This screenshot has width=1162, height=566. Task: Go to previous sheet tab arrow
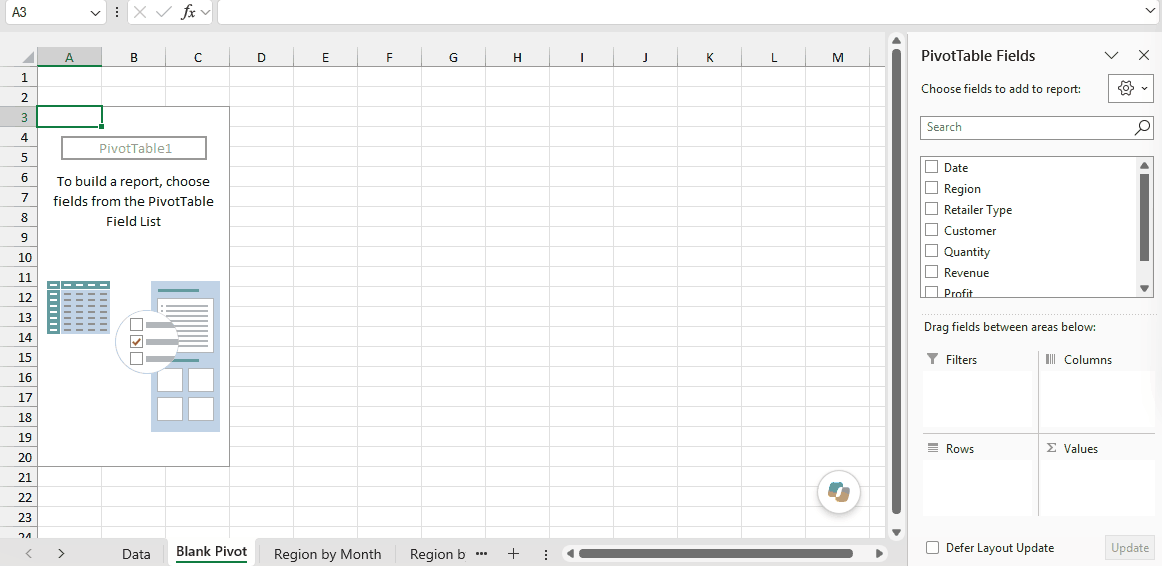29,553
